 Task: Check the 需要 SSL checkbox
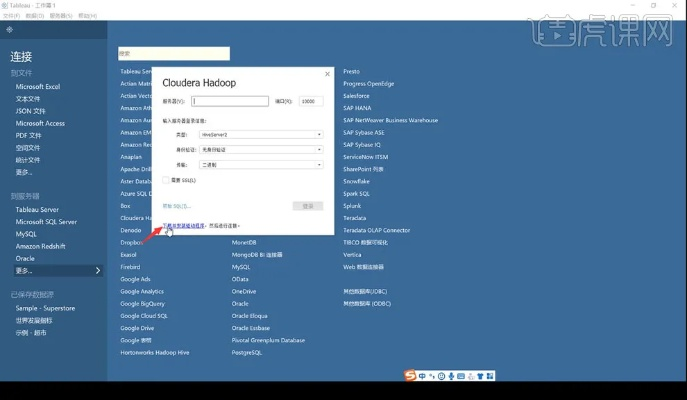(x=166, y=180)
